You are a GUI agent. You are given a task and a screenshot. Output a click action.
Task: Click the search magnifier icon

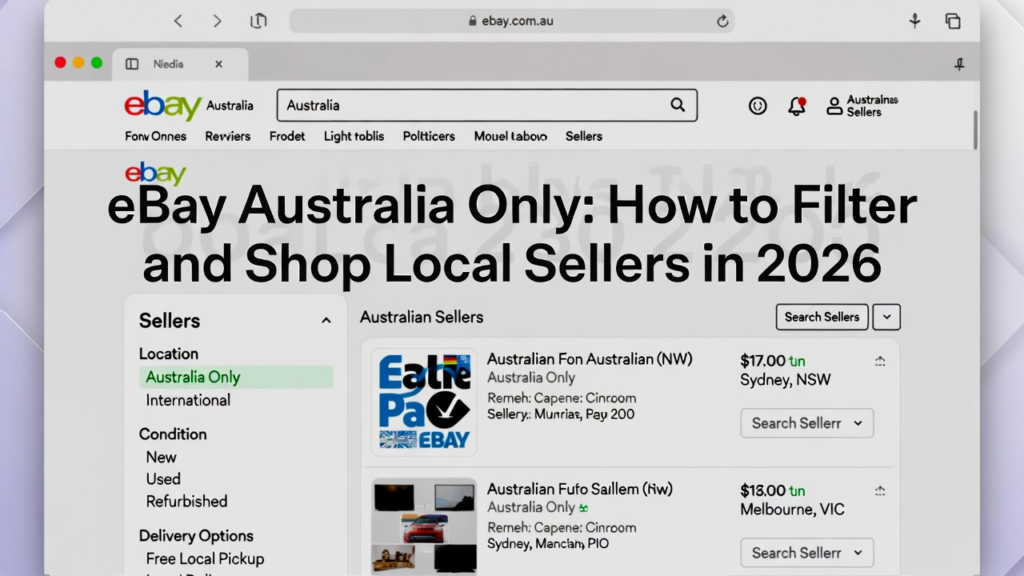pyautogui.click(x=677, y=105)
